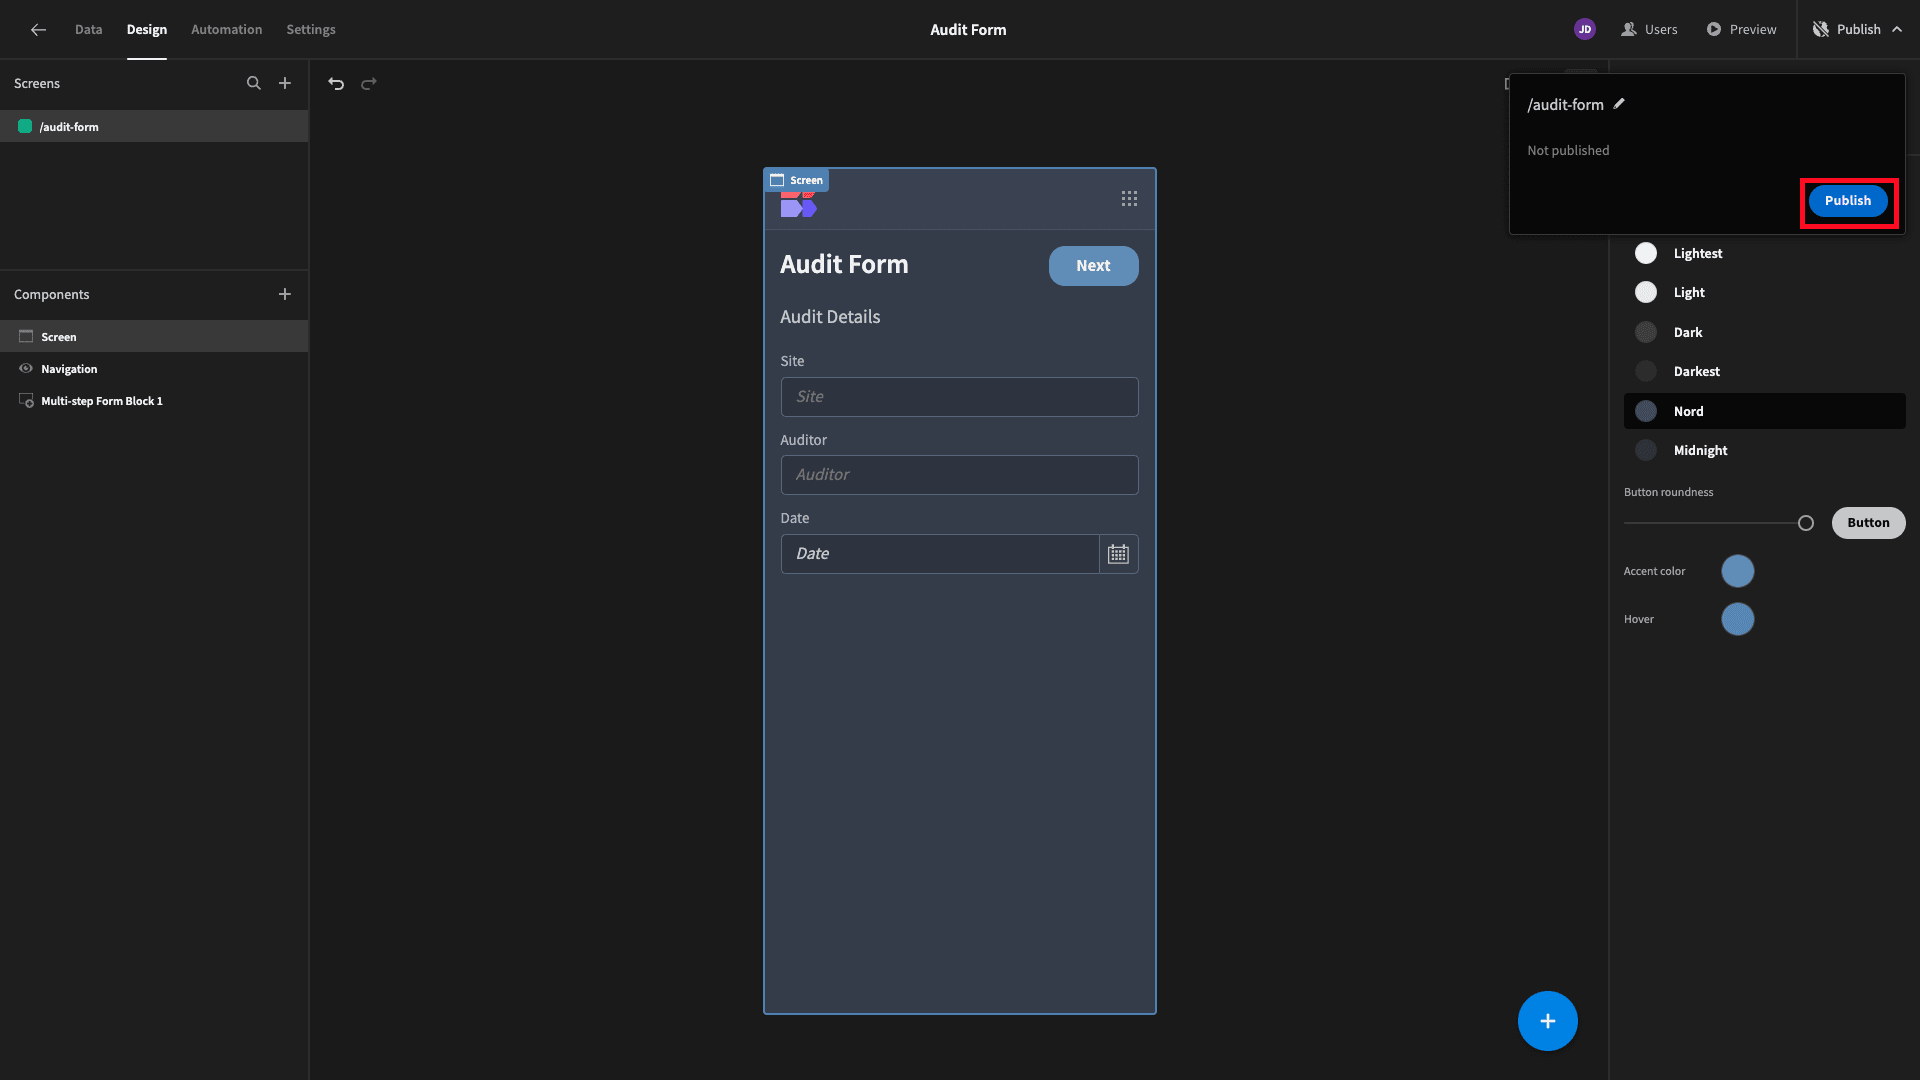
Task: Choose the Lightest theme
Action: point(1764,254)
